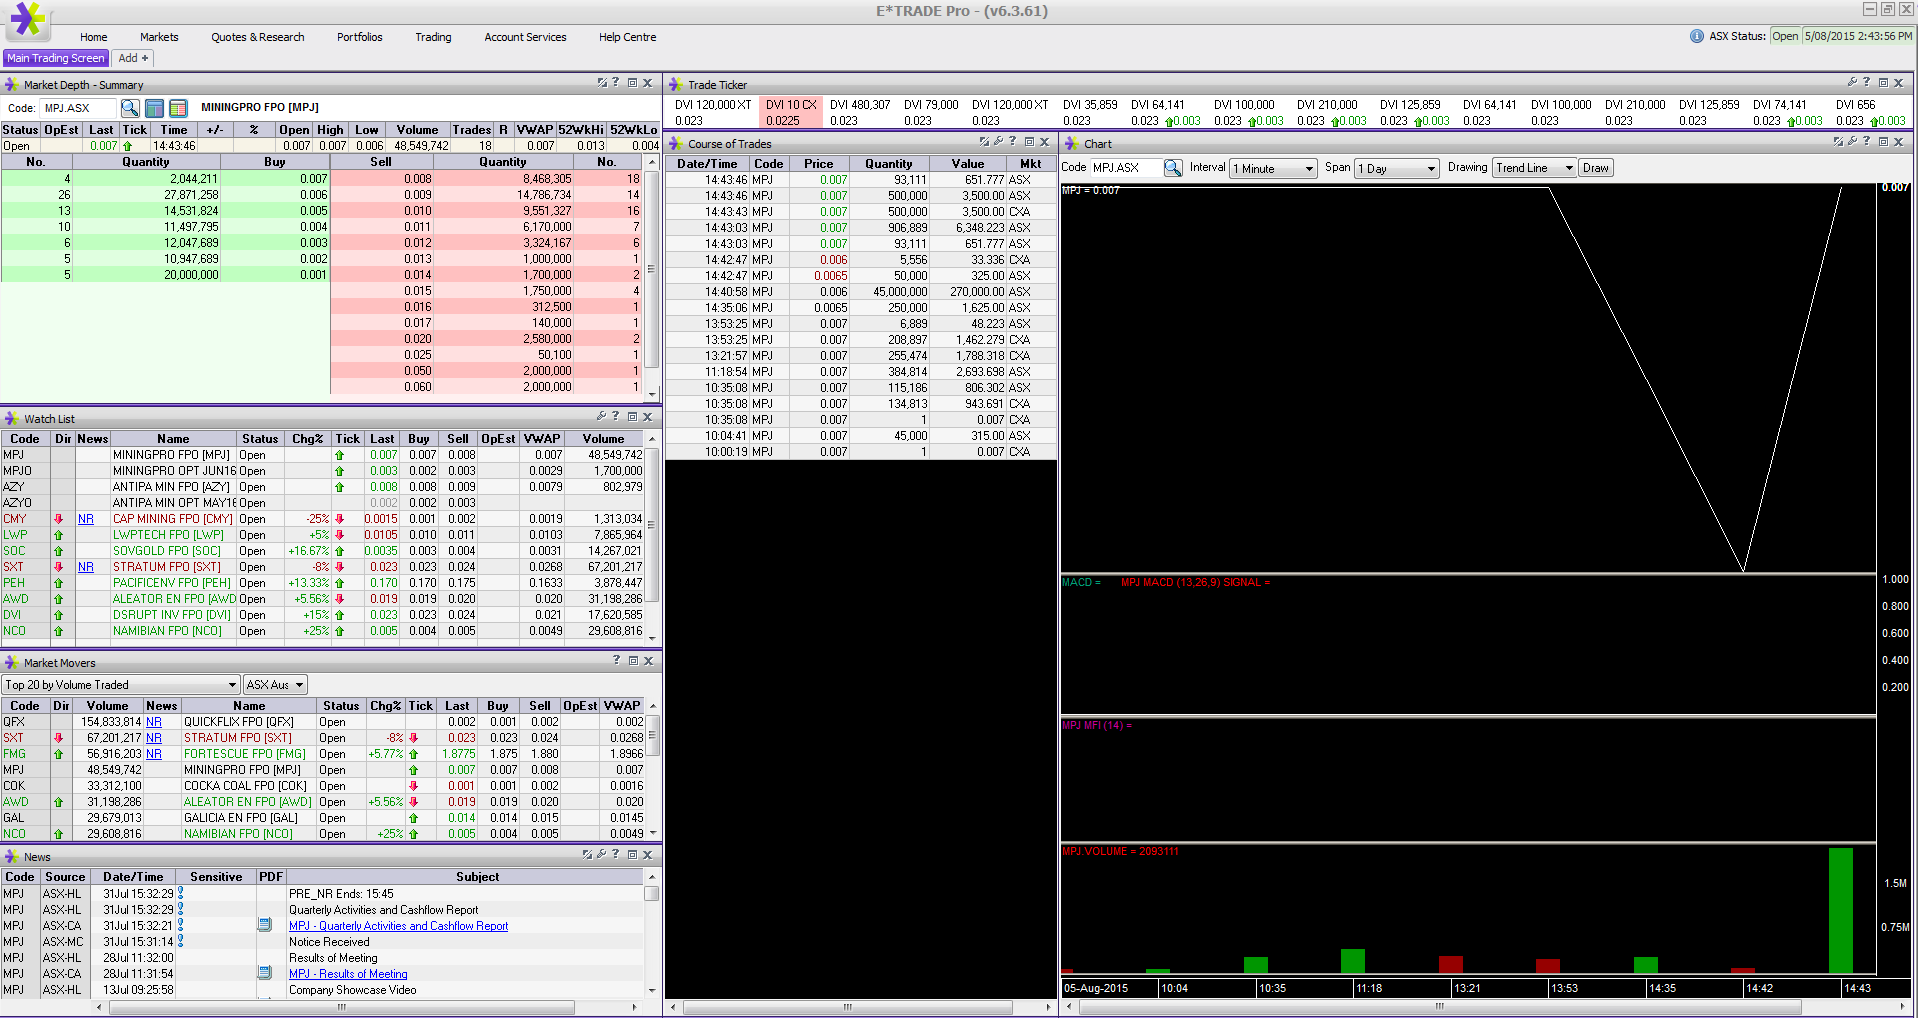Screen dimensions: 1918x1018
Task: Click Course of Trades horizontal scrollbar
Action: coord(848,1007)
